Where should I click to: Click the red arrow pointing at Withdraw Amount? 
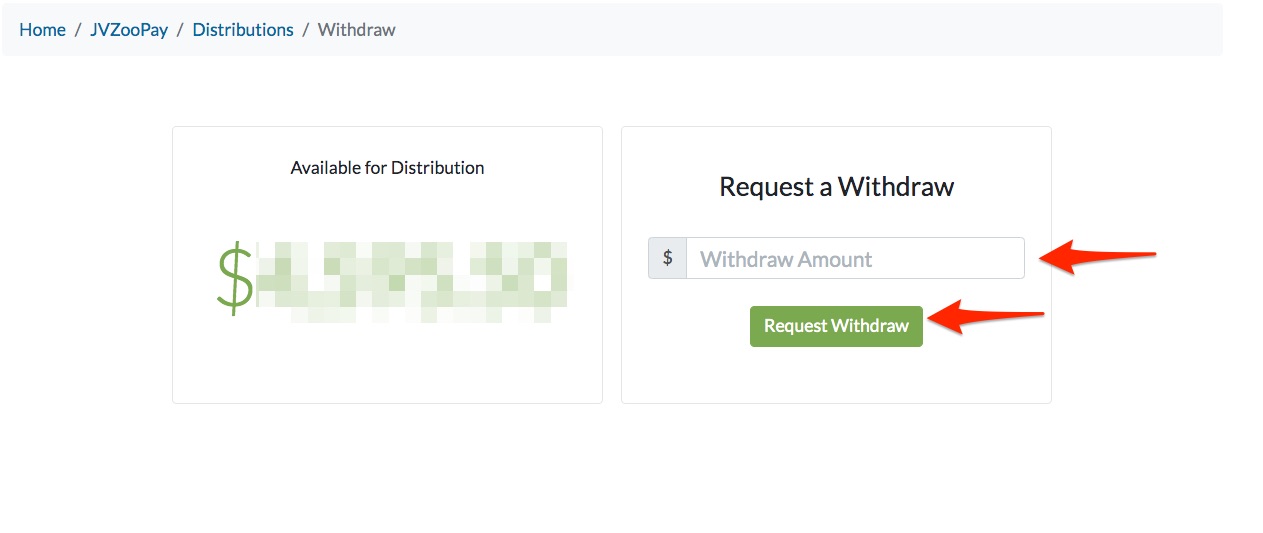coord(1097,256)
